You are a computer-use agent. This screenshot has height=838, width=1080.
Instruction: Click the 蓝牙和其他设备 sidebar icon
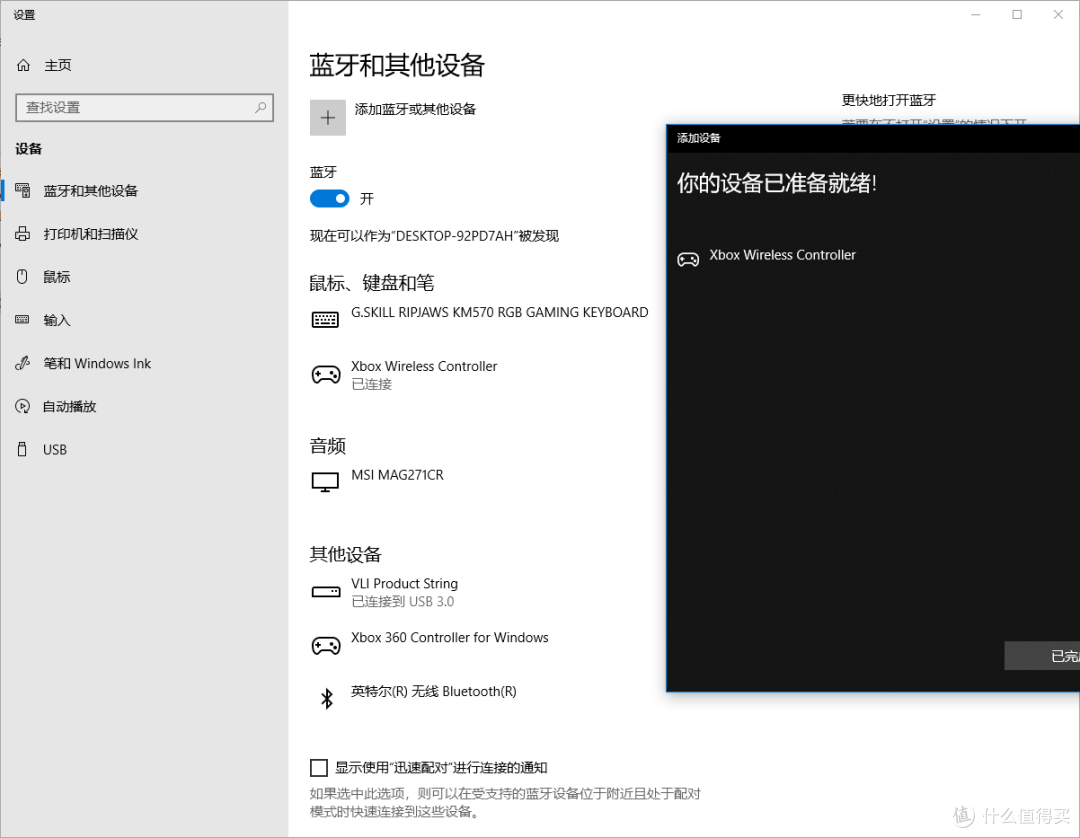(x=23, y=191)
